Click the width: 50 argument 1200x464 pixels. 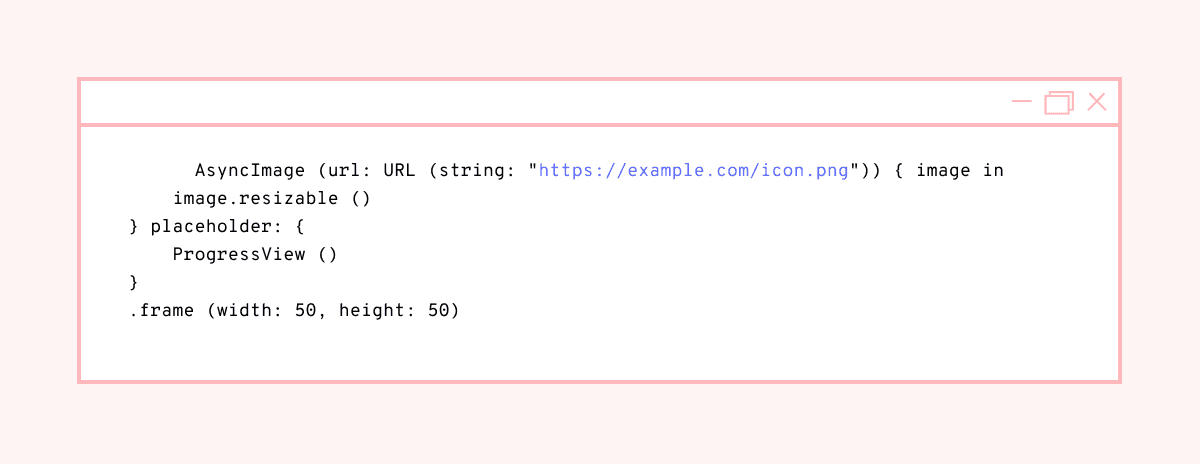pos(270,311)
